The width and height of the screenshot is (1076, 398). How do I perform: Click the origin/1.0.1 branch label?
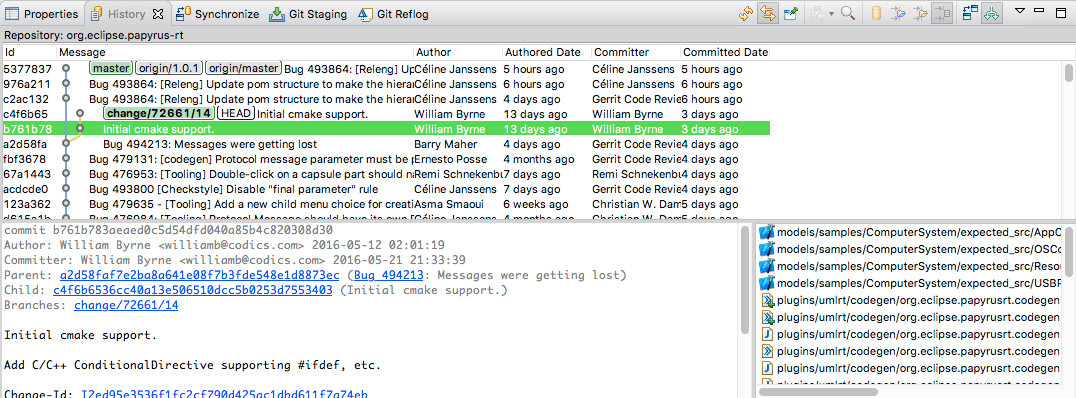(169, 69)
